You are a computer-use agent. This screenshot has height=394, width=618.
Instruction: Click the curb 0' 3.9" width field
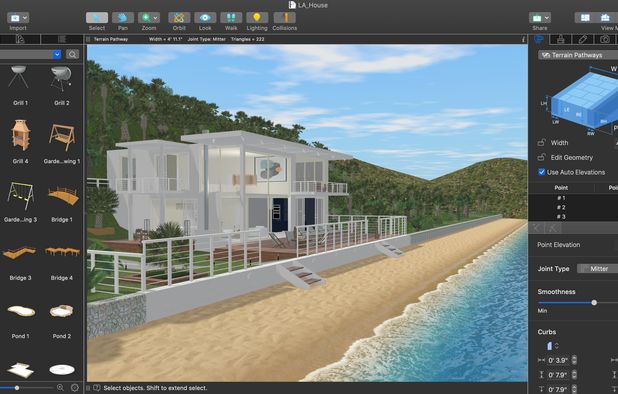[558, 360]
